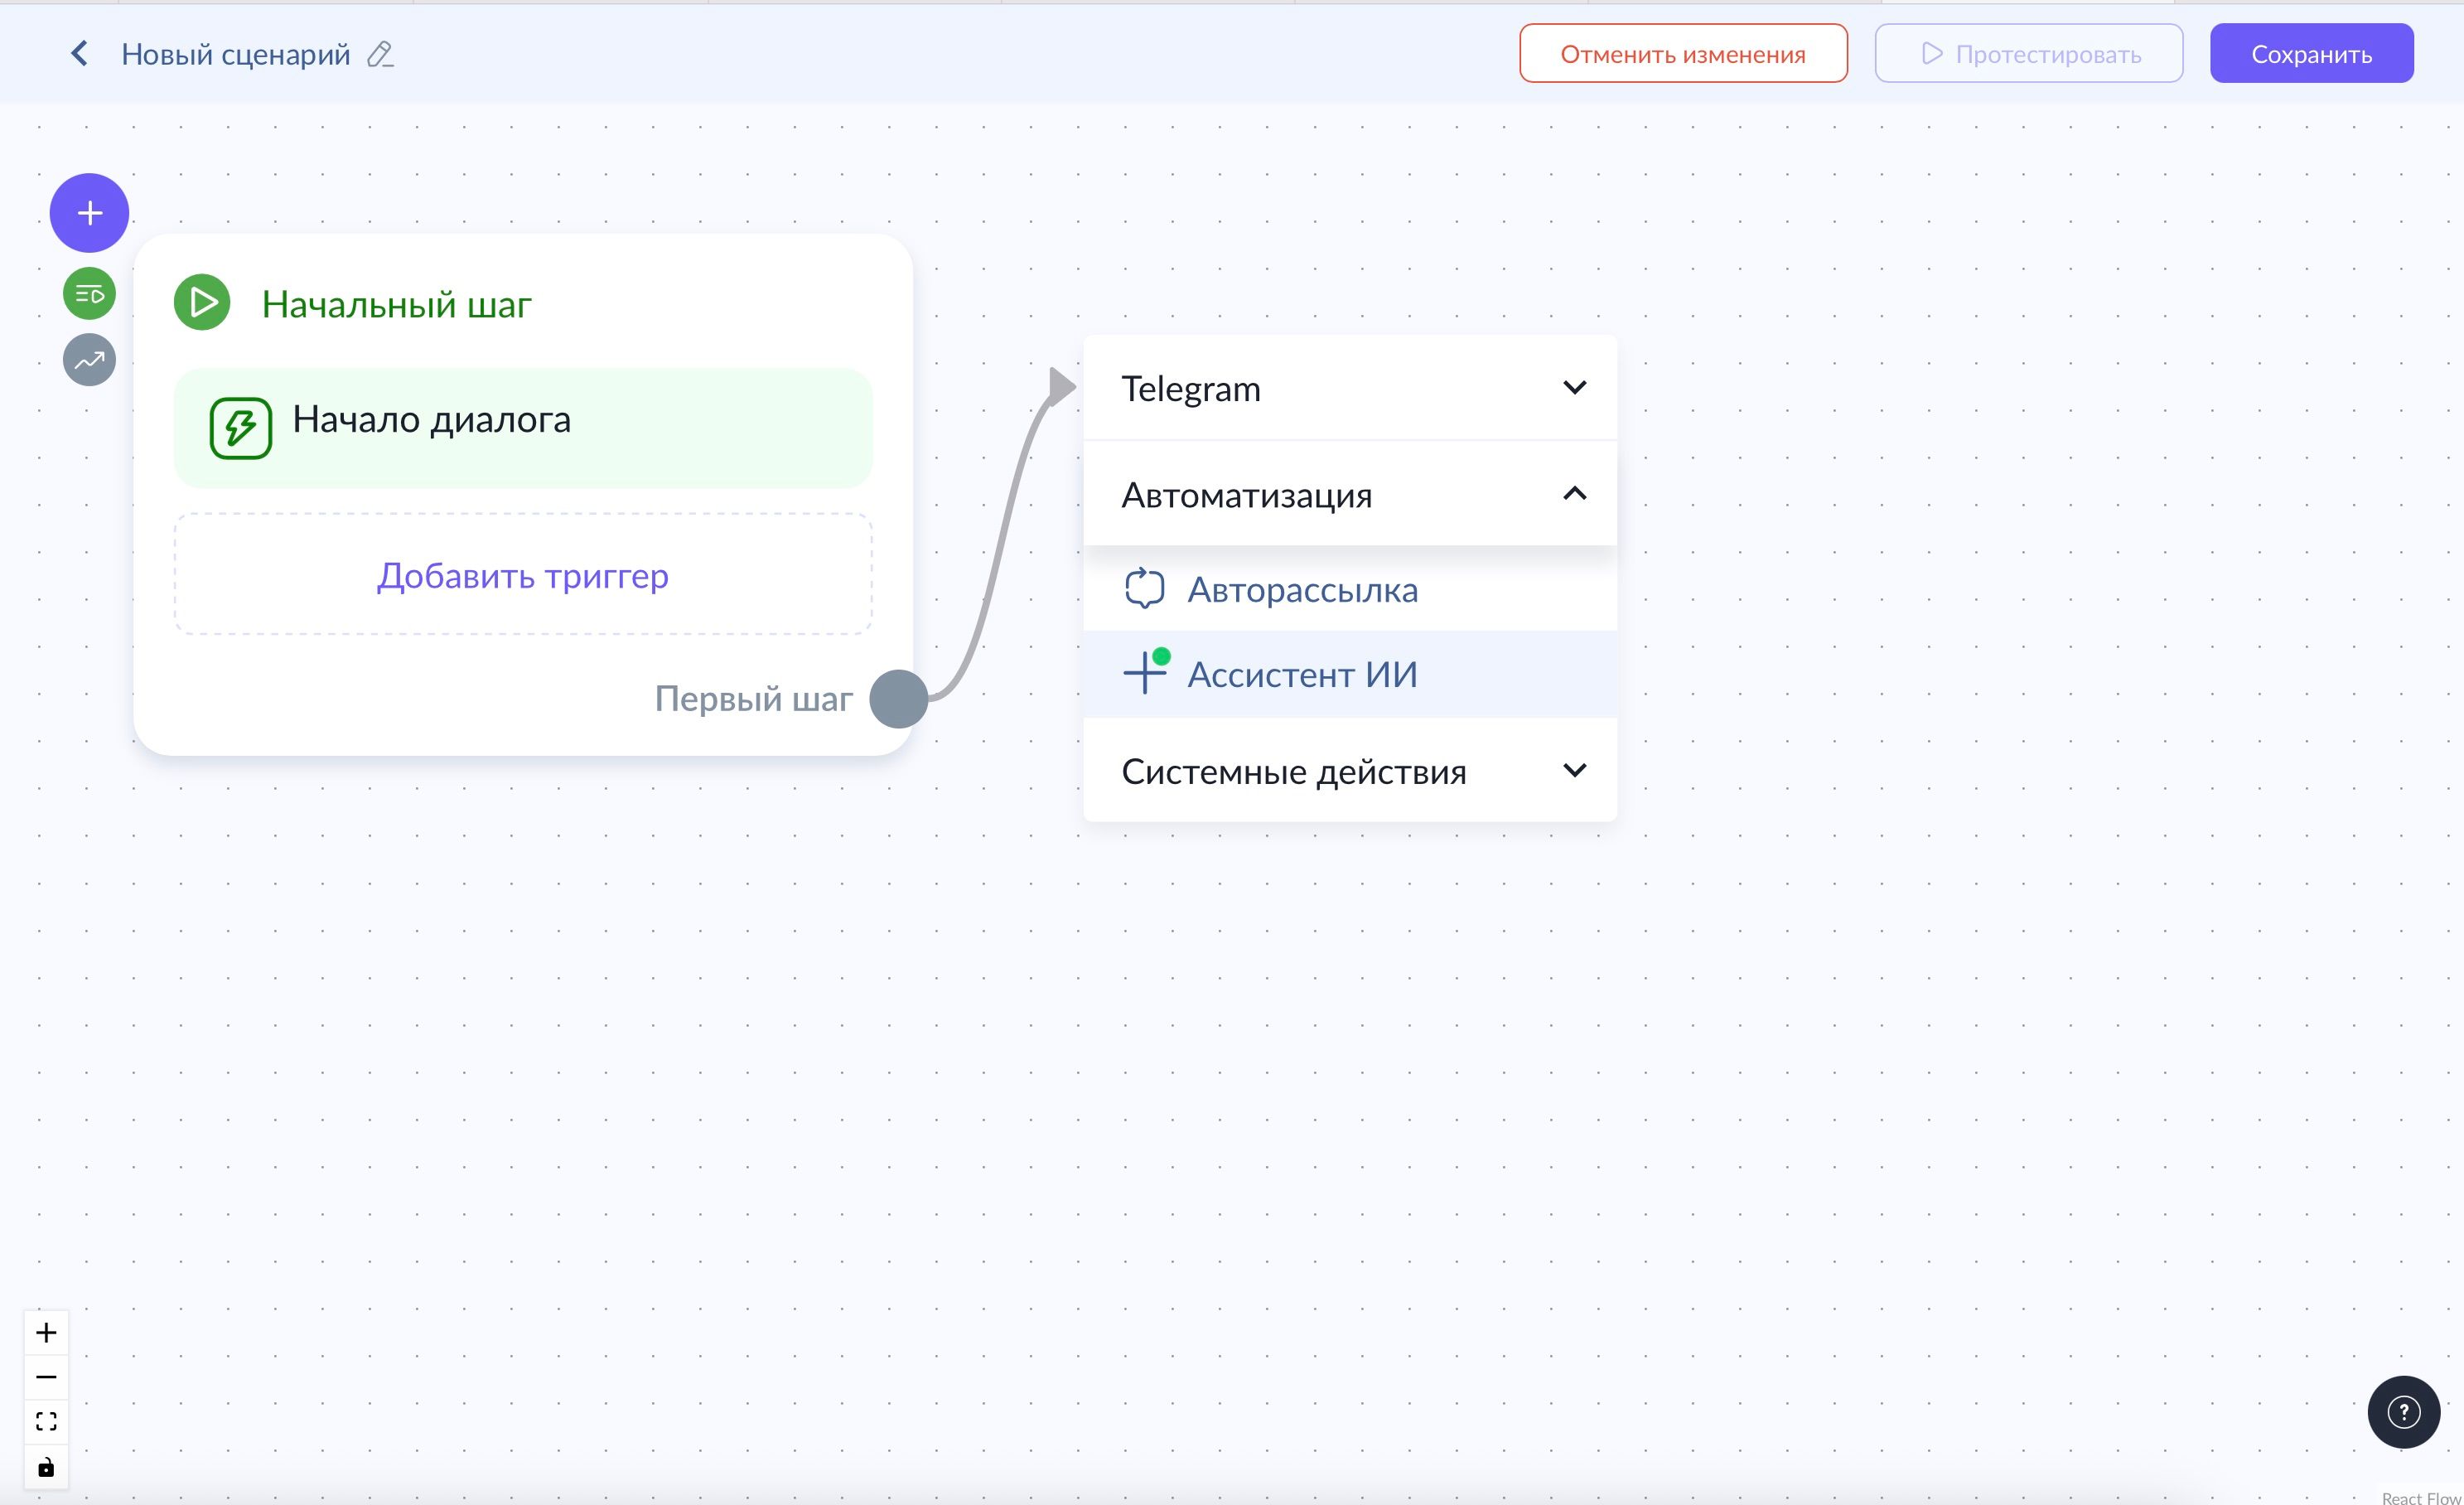Click the lightning trigger icon
The height and width of the screenshot is (1505, 2464).
click(240, 428)
